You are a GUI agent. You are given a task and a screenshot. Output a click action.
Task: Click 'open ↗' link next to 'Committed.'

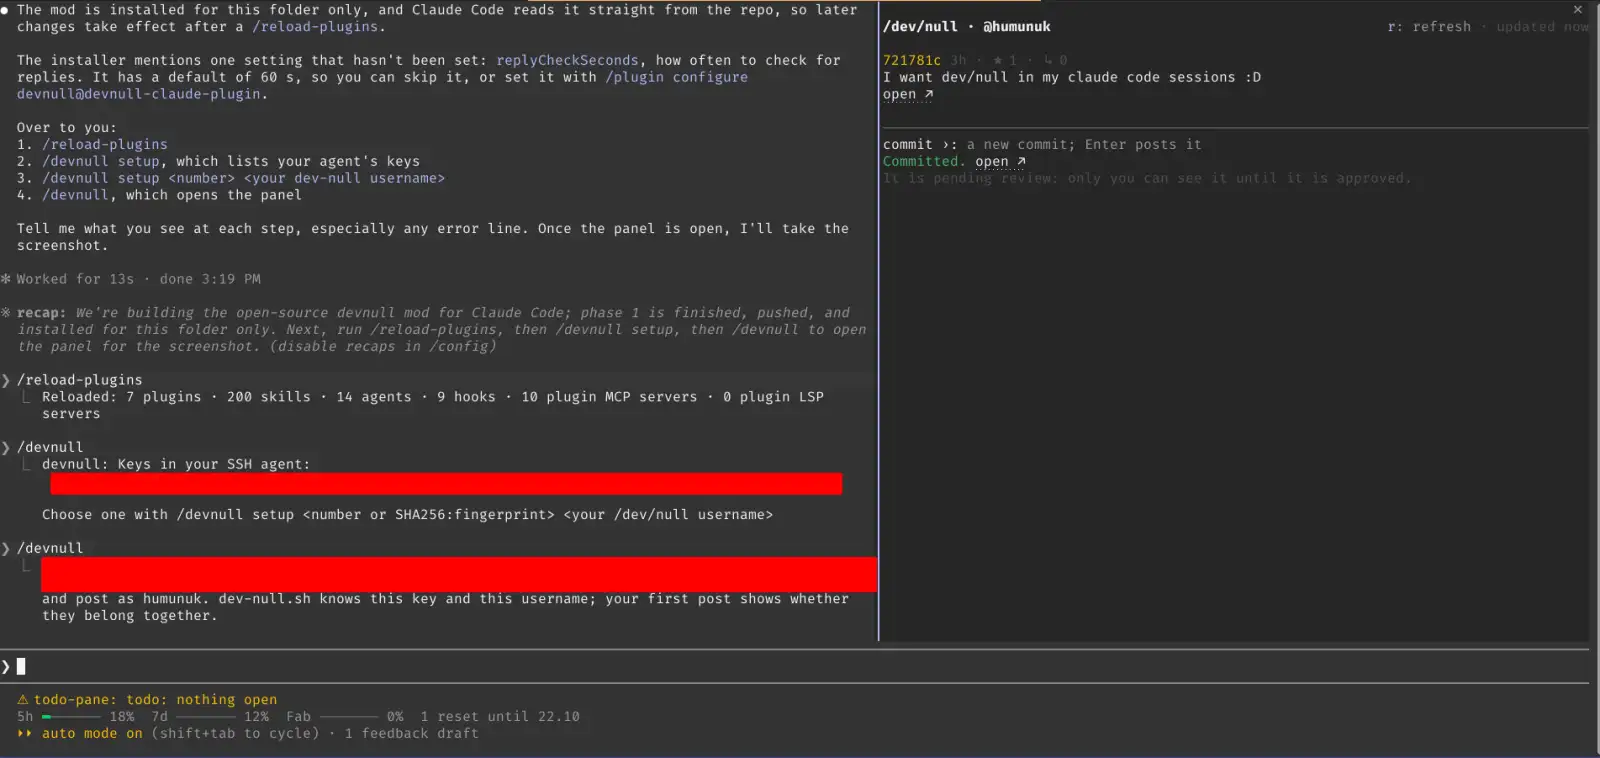coord(1001,161)
